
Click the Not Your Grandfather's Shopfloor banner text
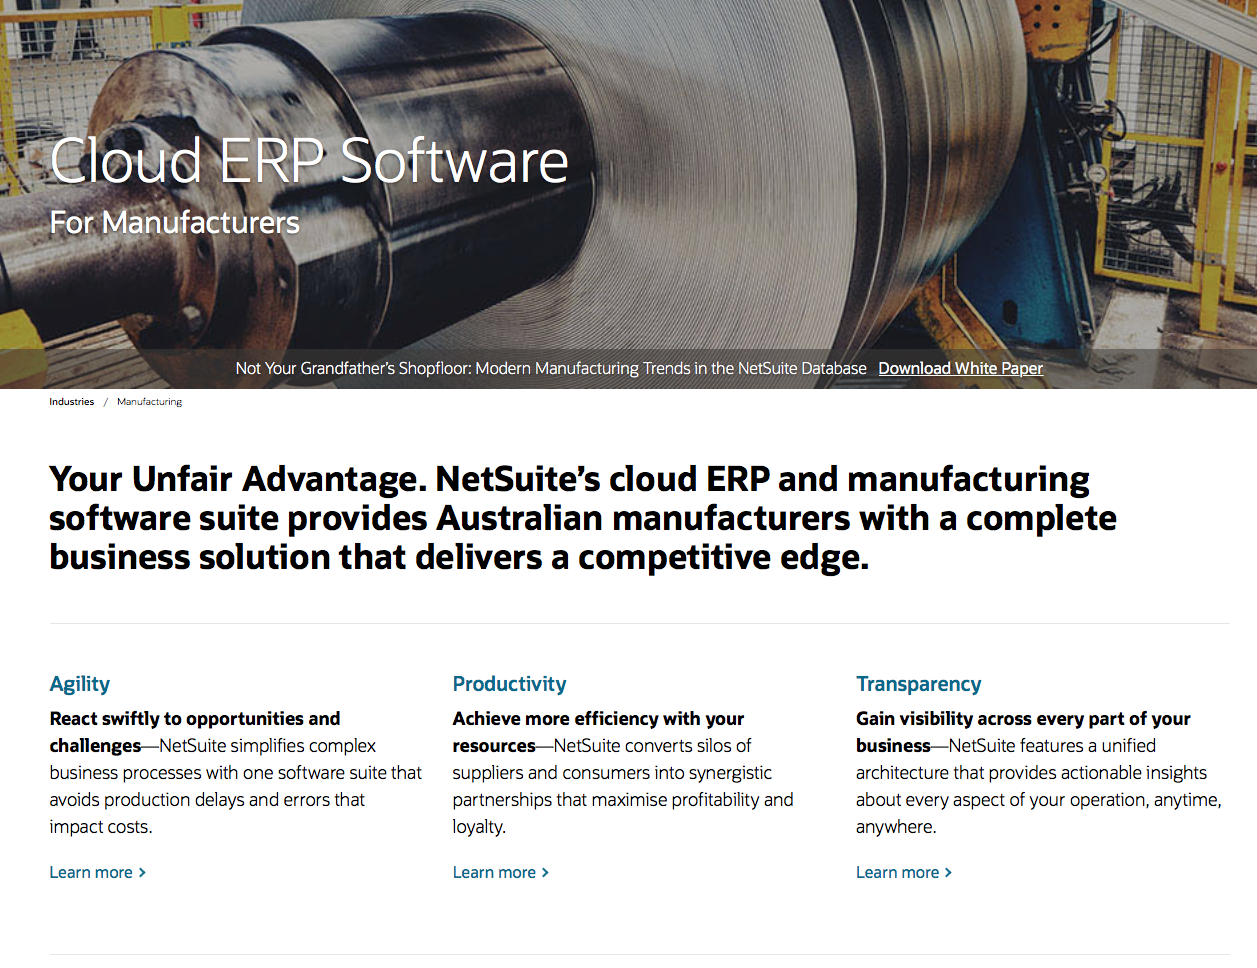coord(550,368)
